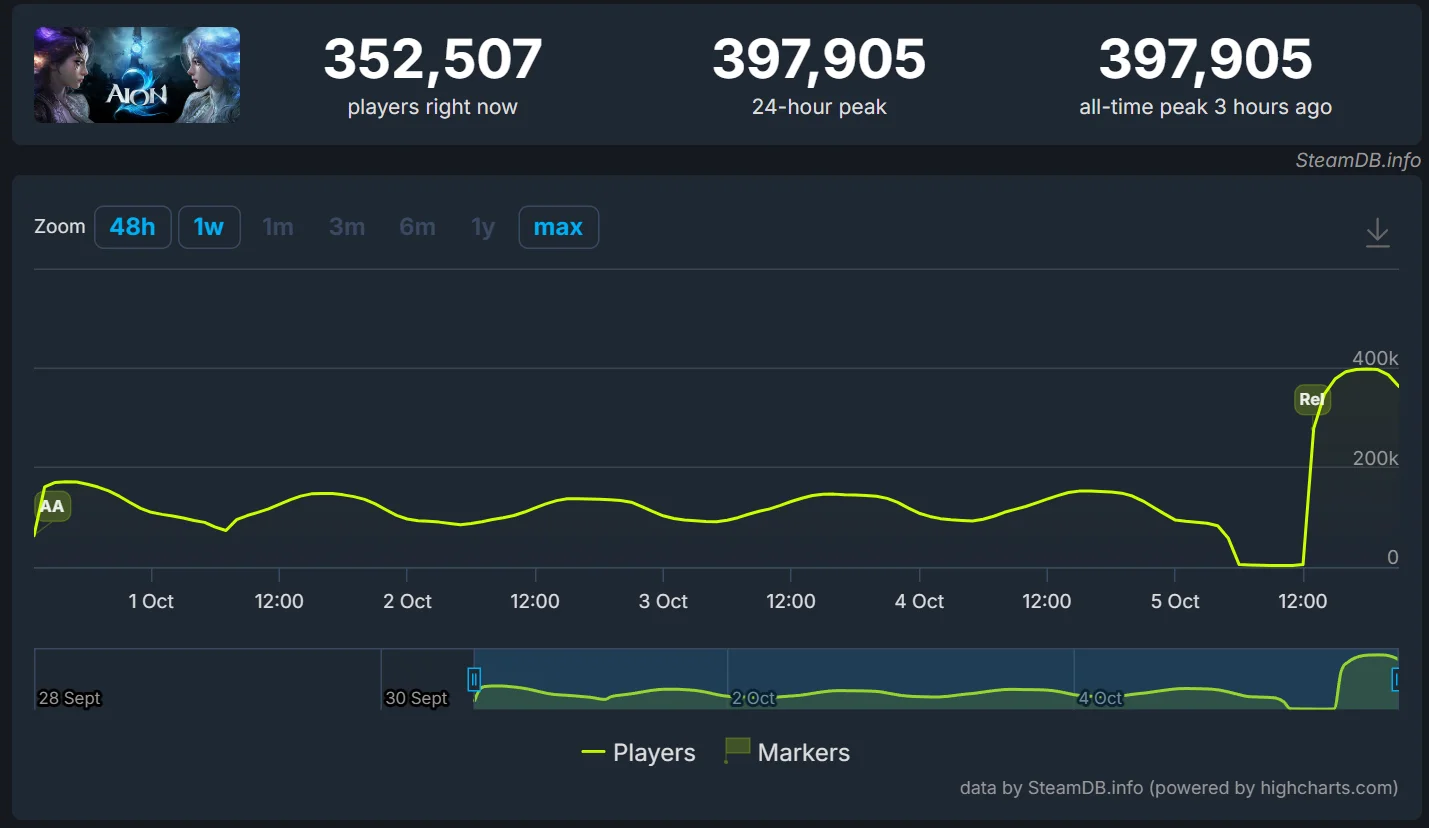
Task: Click the 2 Oct x-axis label
Action: 407,601
